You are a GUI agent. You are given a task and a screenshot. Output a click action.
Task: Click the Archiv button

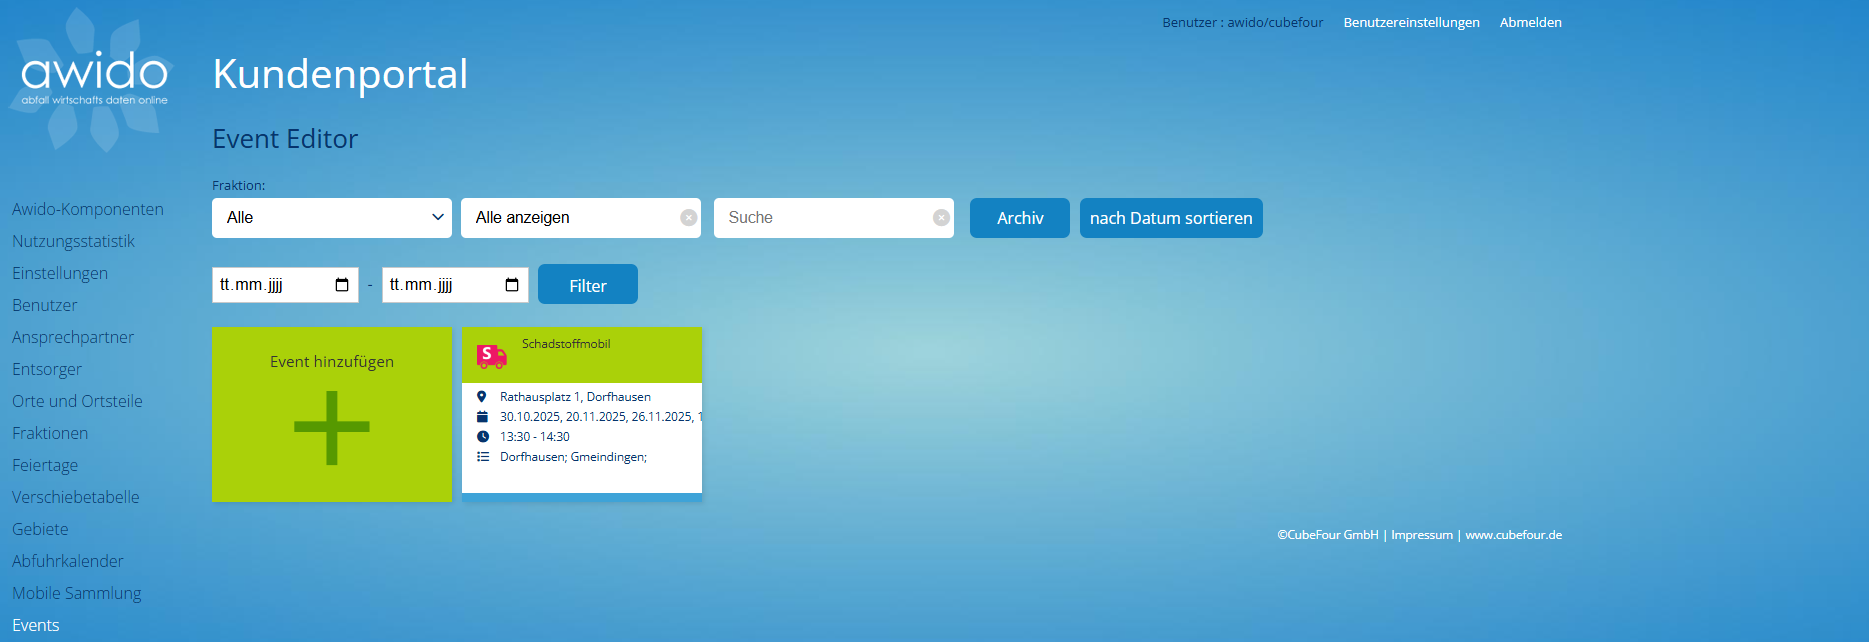coord(1019,218)
